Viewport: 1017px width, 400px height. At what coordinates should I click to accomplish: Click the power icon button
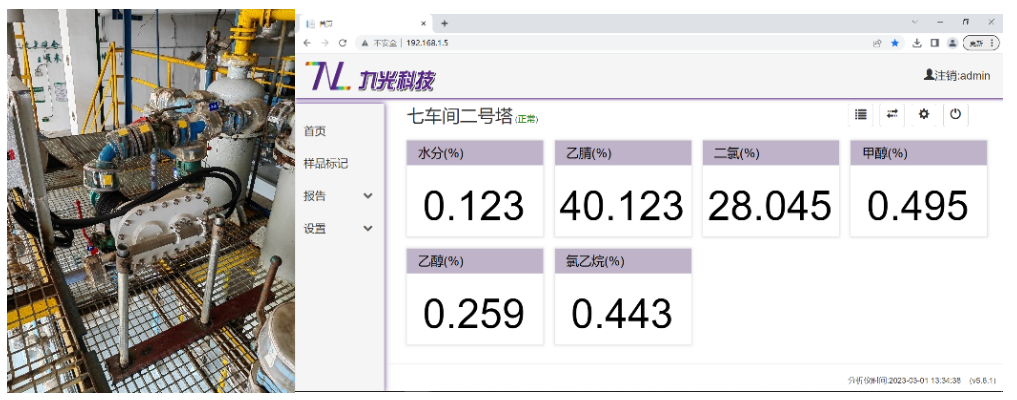(x=955, y=115)
